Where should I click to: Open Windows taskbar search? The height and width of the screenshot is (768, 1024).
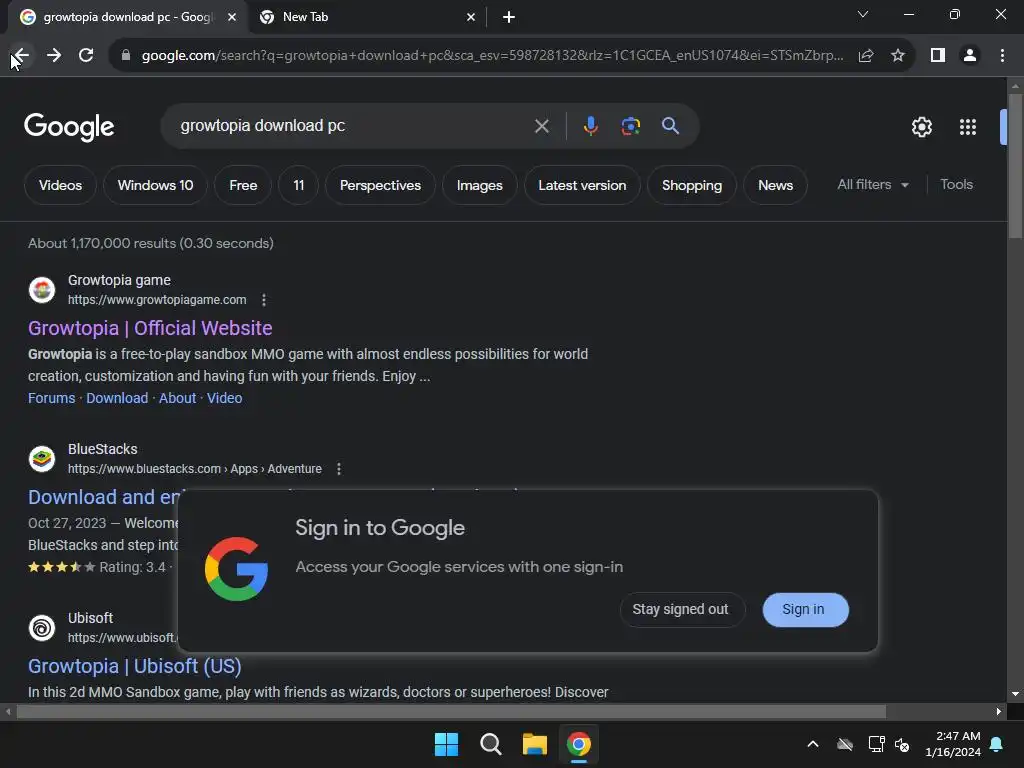click(x=490, y=744)
